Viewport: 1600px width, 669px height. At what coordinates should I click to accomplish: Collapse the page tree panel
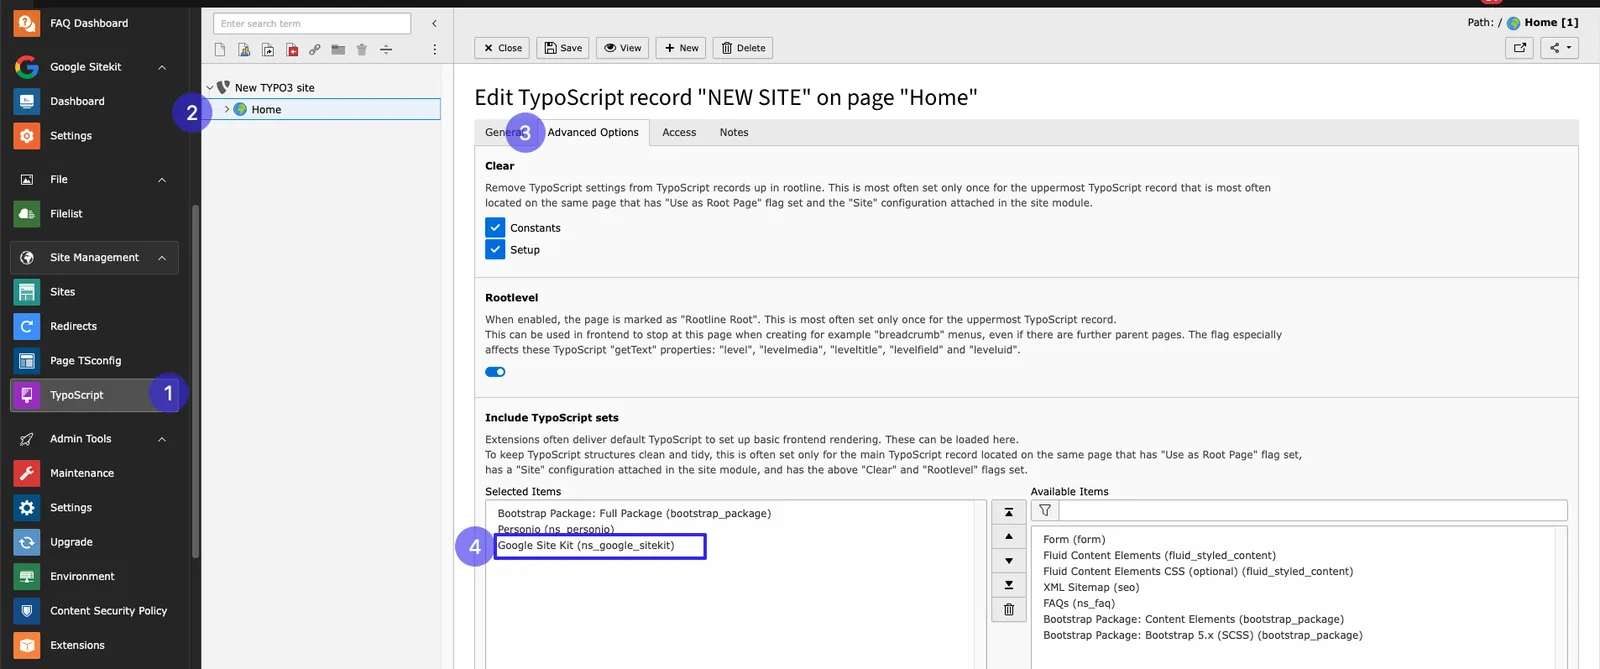click(x=434, y=23)
